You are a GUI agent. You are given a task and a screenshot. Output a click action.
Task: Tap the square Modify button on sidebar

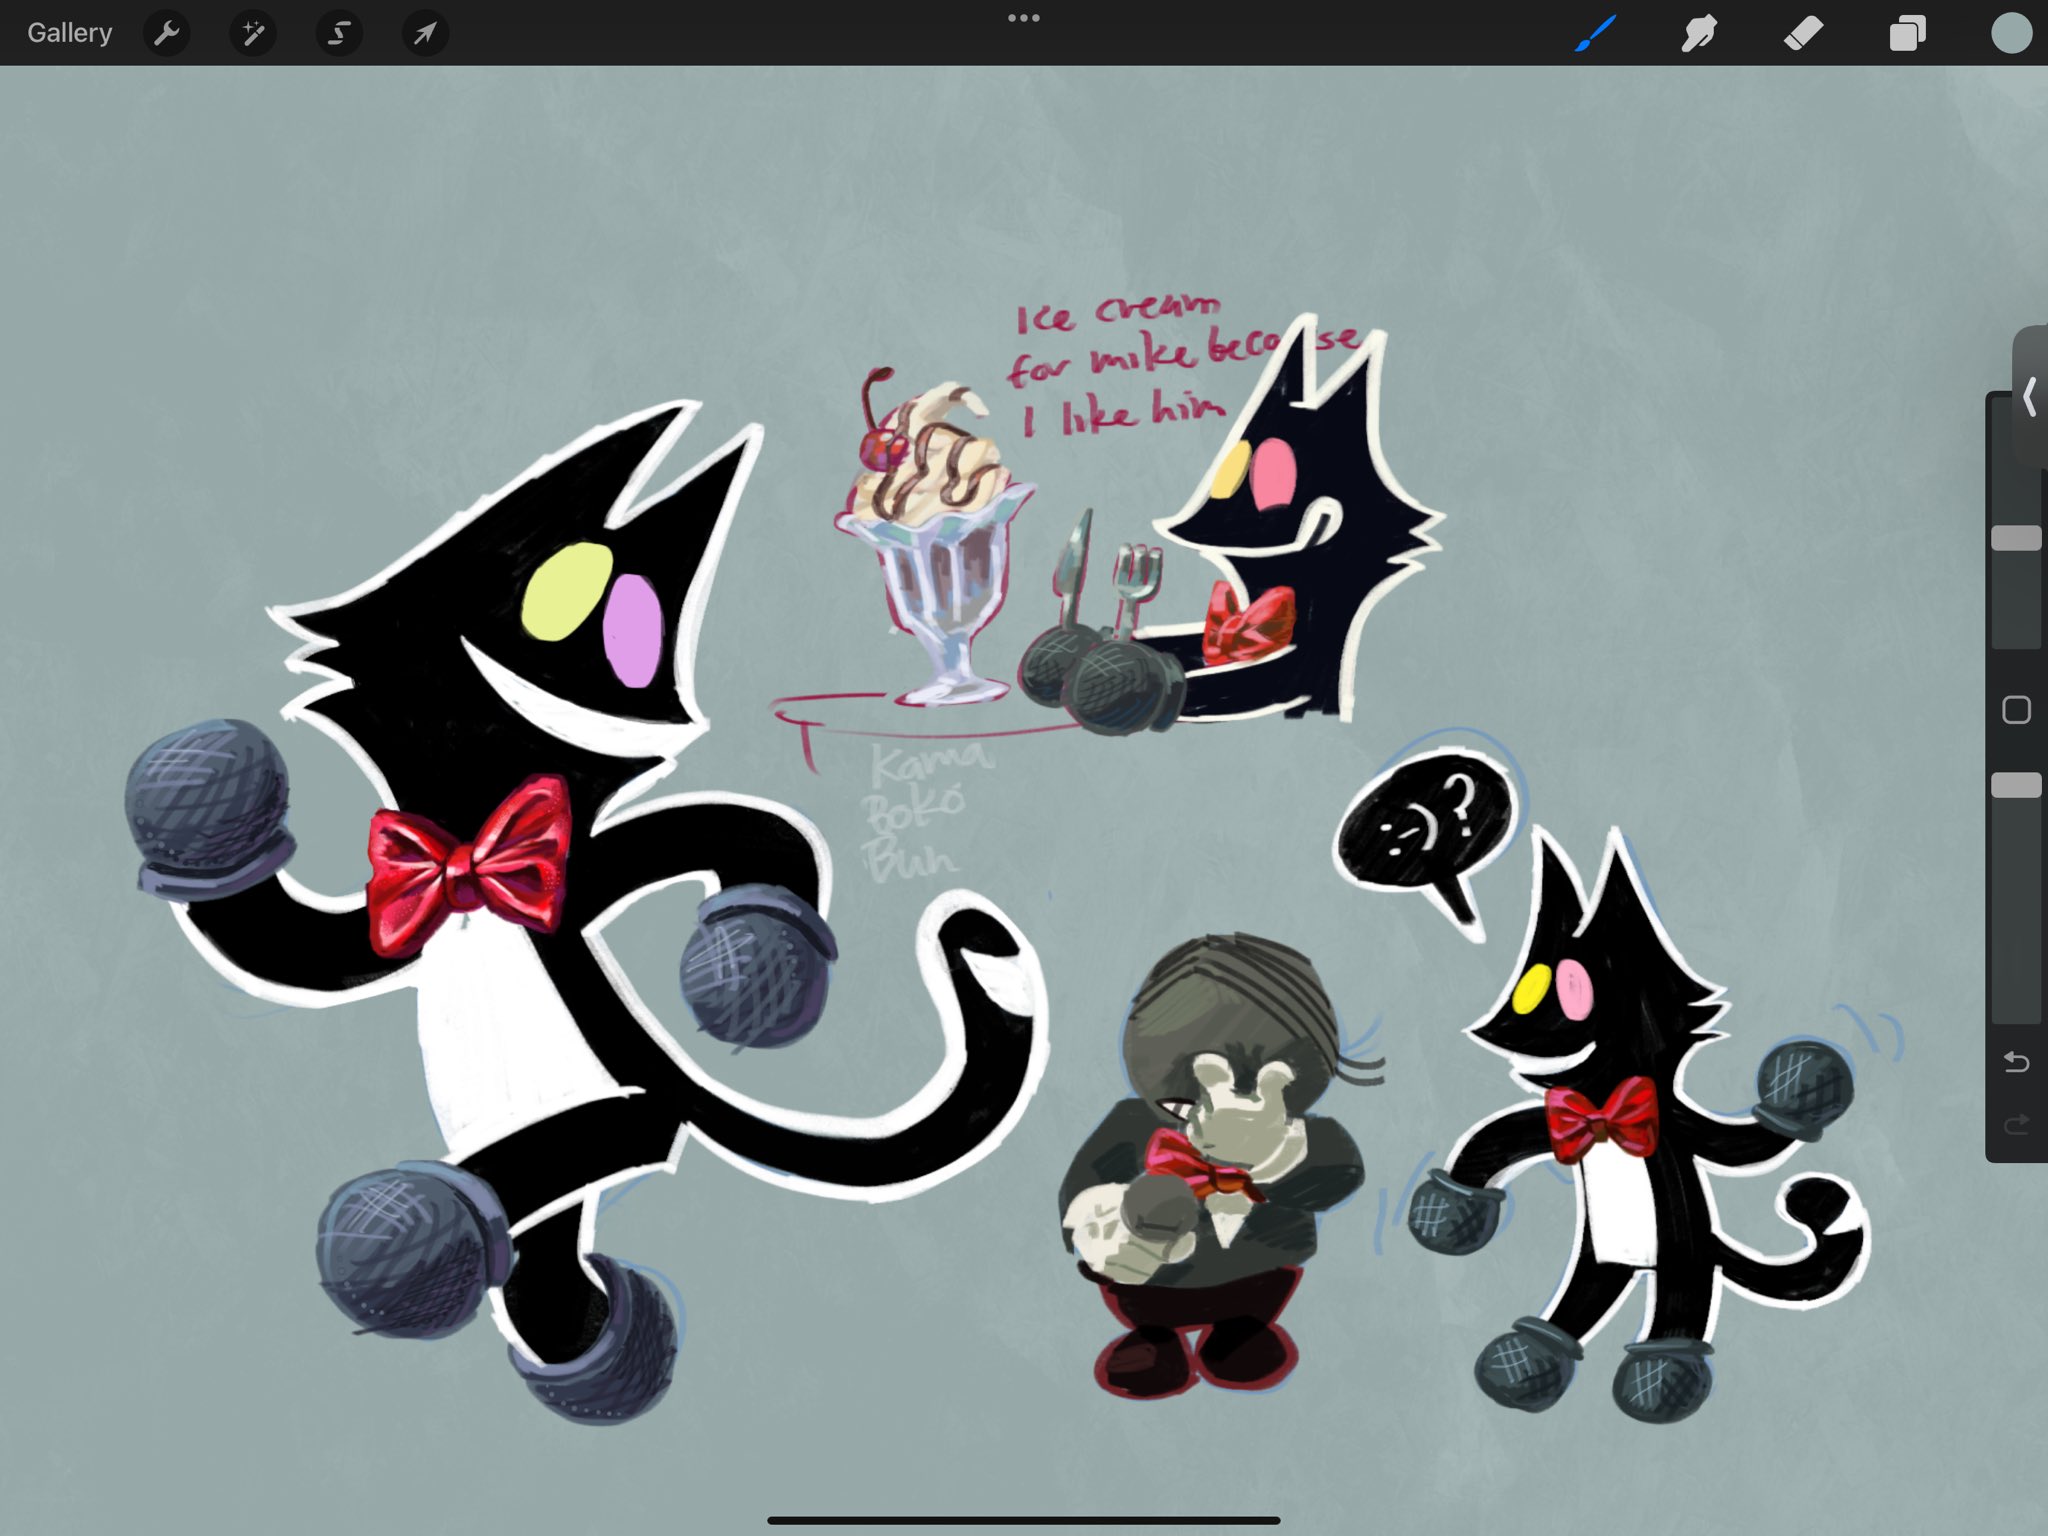click(2016, 710)
